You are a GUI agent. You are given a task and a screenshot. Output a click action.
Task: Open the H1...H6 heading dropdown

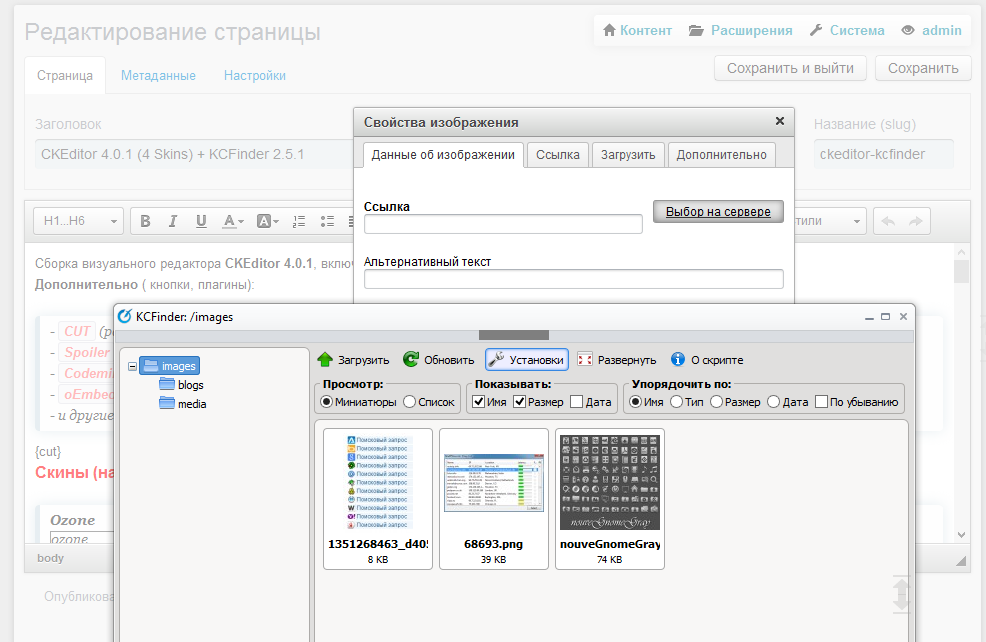click(x=78, y=221)
